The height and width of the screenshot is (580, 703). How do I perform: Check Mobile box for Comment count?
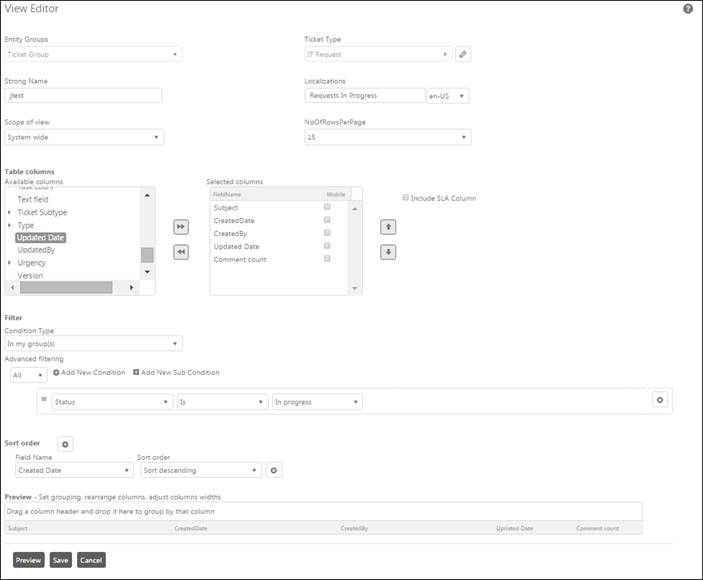[x=327, y=259]
